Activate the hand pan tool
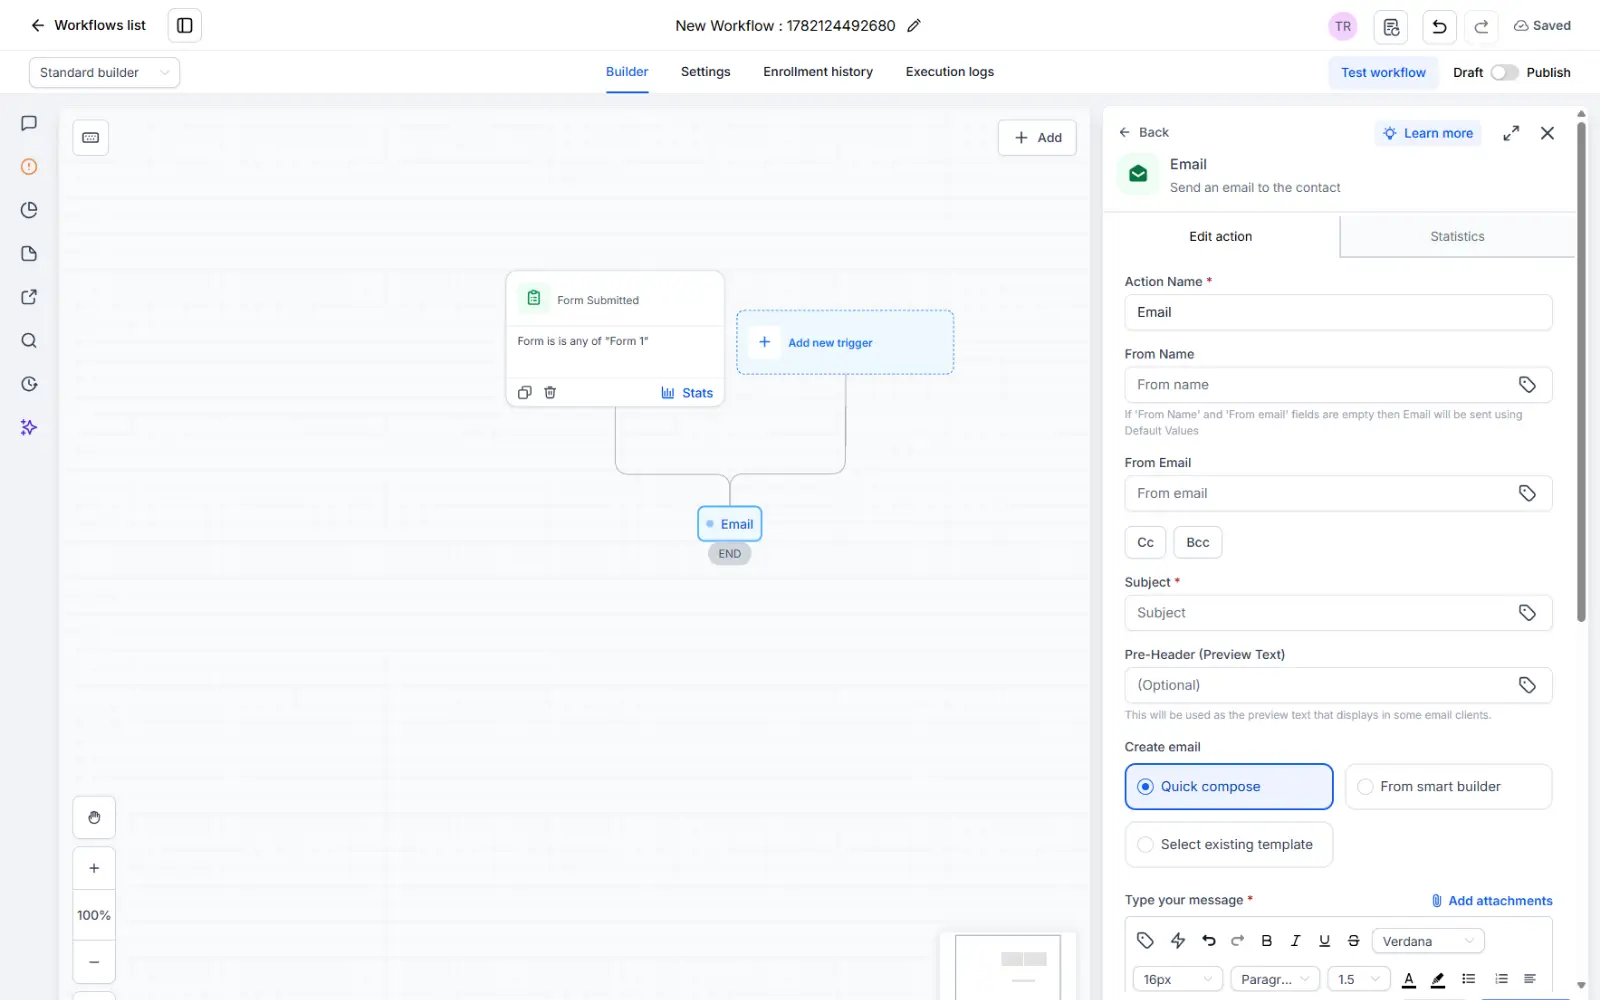Screen dimensions: 1600x1000 (x=94, y=818)
